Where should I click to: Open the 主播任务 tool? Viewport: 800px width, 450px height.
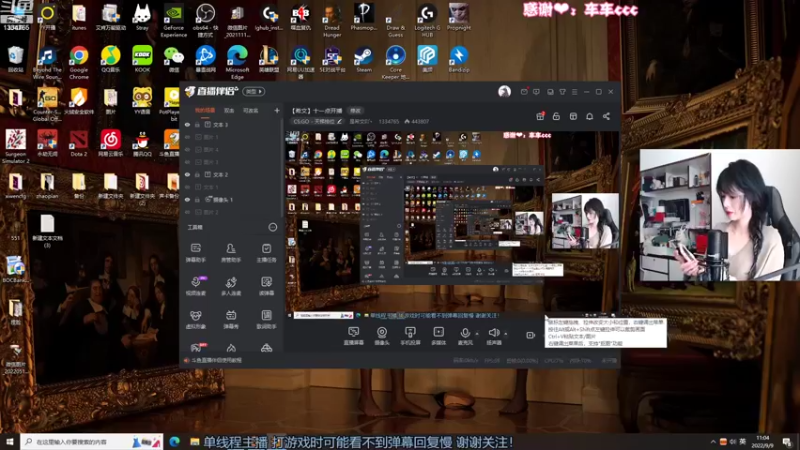(x=266, y=253)
